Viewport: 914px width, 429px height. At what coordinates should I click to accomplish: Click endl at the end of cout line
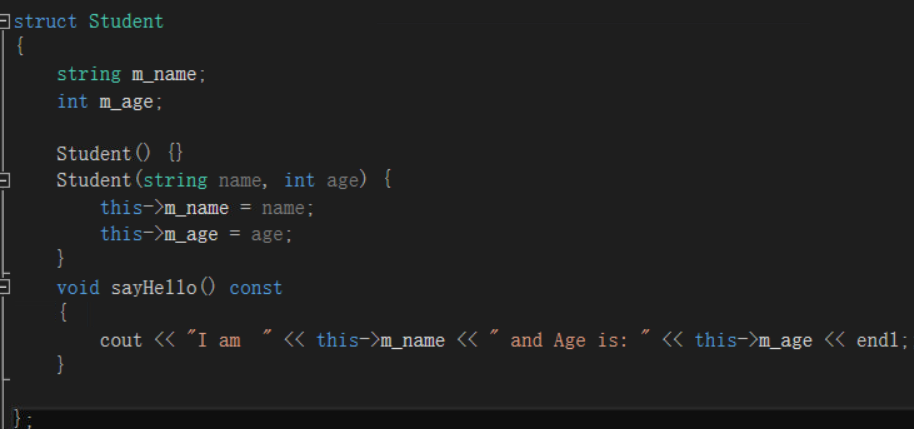tap(878, 340)
